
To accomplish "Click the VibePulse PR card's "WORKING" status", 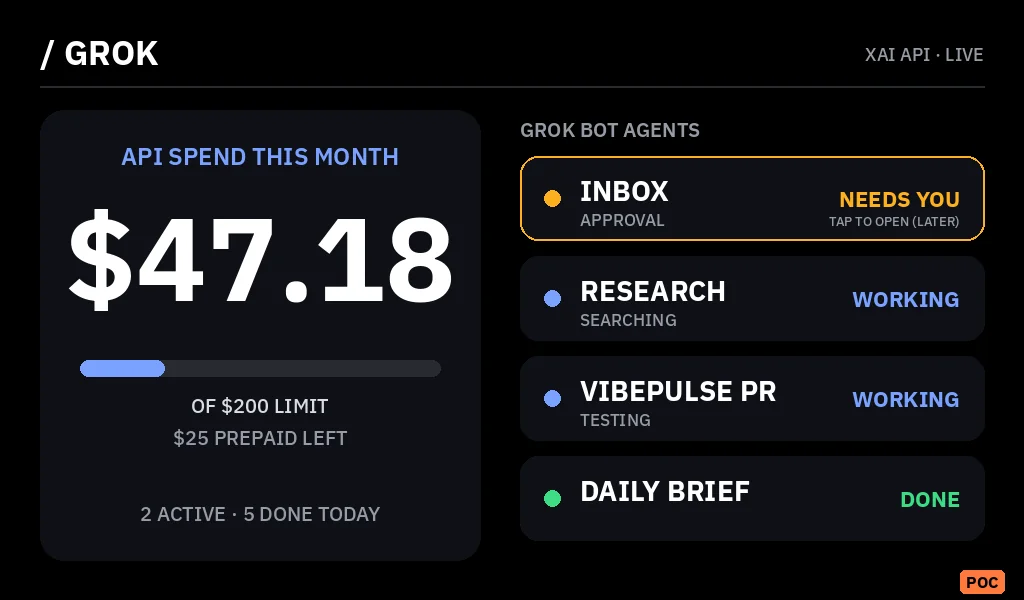I will [x=906, y=399].
